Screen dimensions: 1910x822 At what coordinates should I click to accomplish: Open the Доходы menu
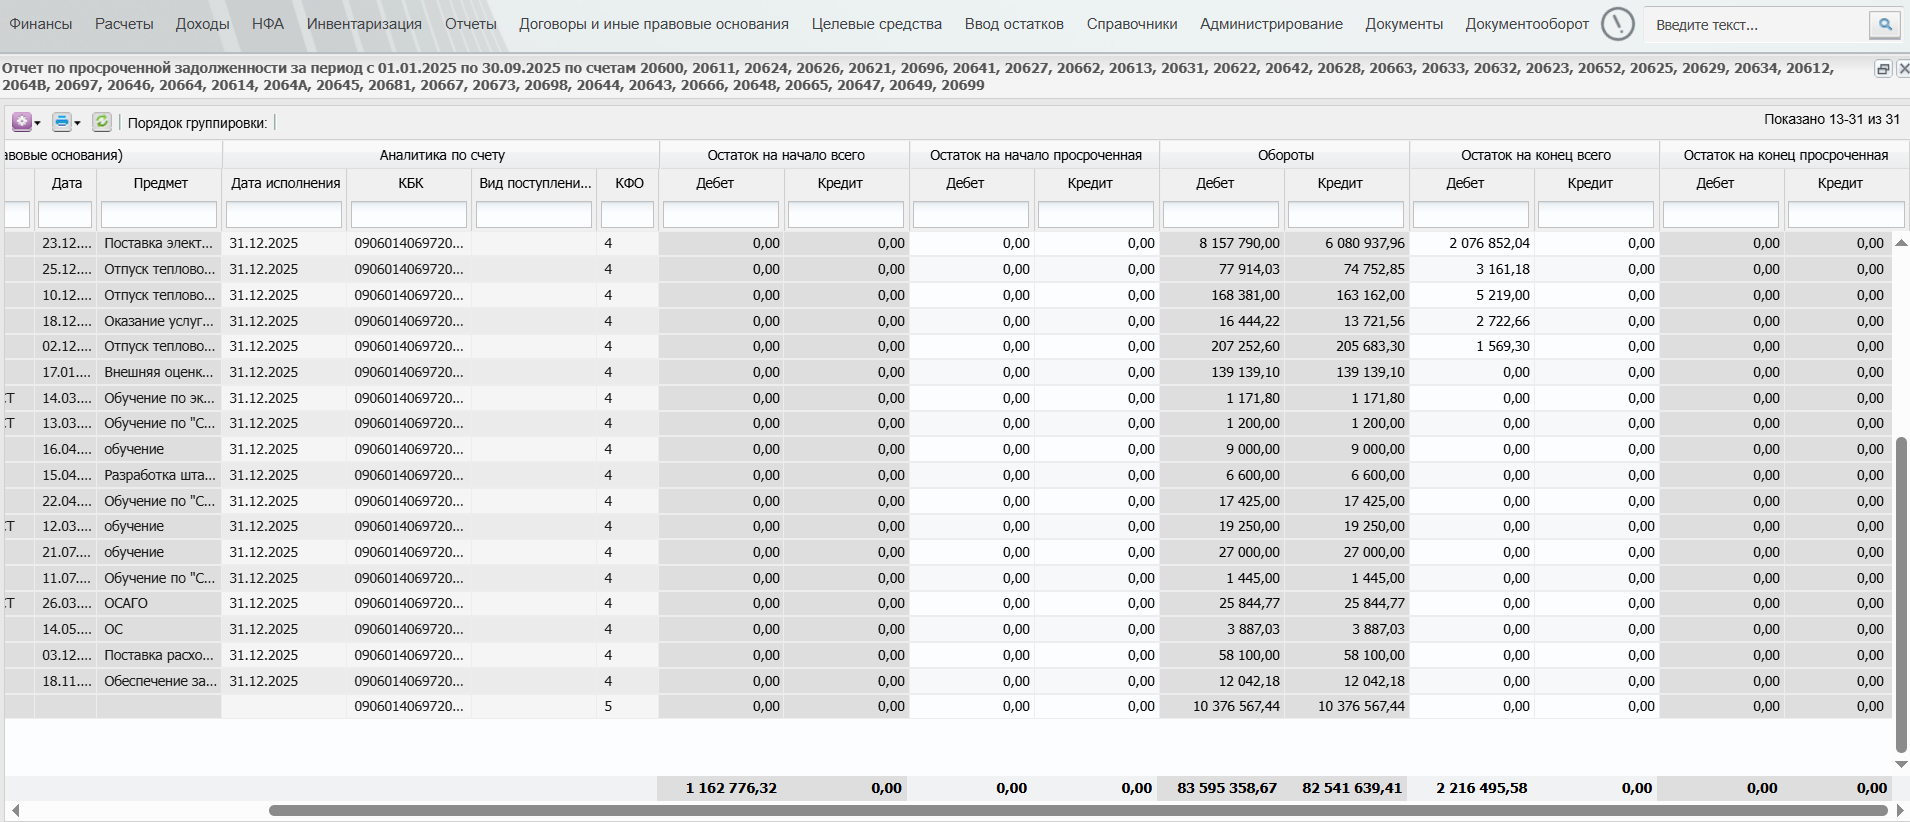tap(202, 24)
